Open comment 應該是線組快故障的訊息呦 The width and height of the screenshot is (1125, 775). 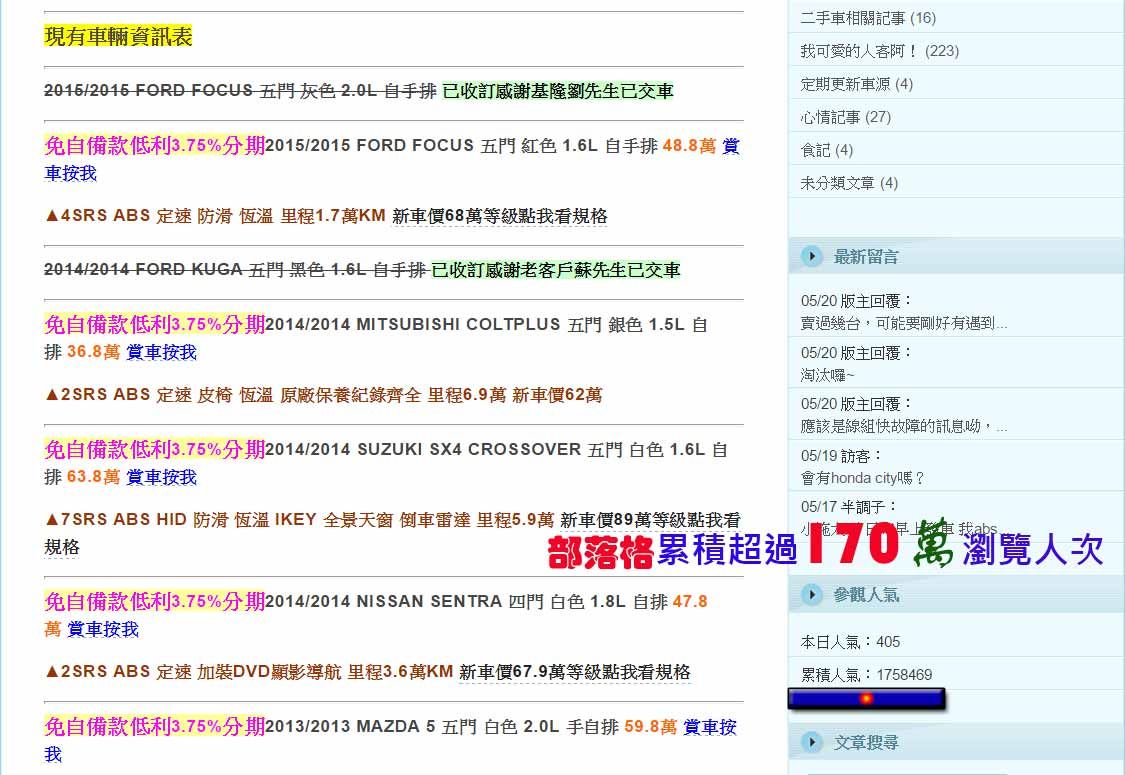pyautogui.click(x=904, y=427)
